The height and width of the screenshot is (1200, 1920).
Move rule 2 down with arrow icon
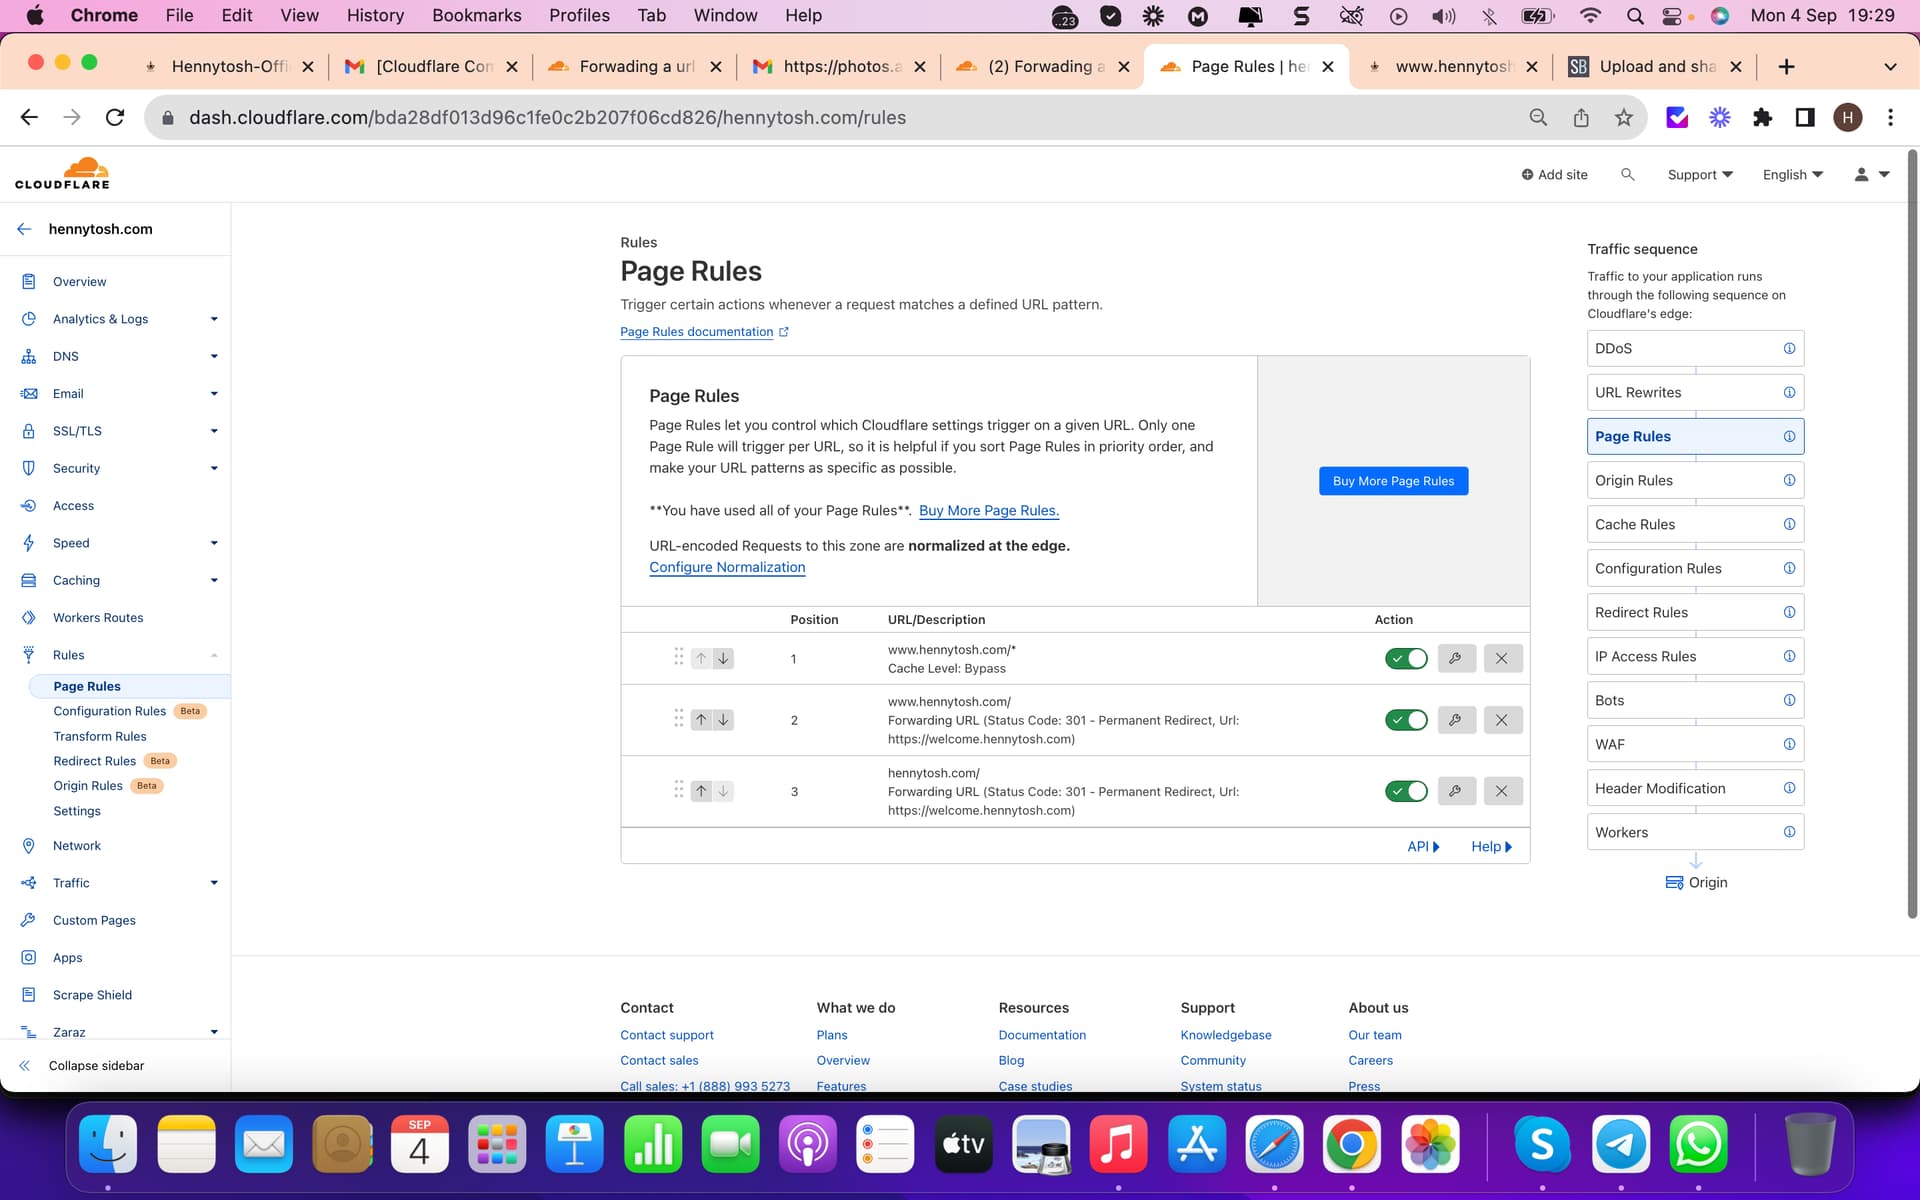(x=723, y=720)
